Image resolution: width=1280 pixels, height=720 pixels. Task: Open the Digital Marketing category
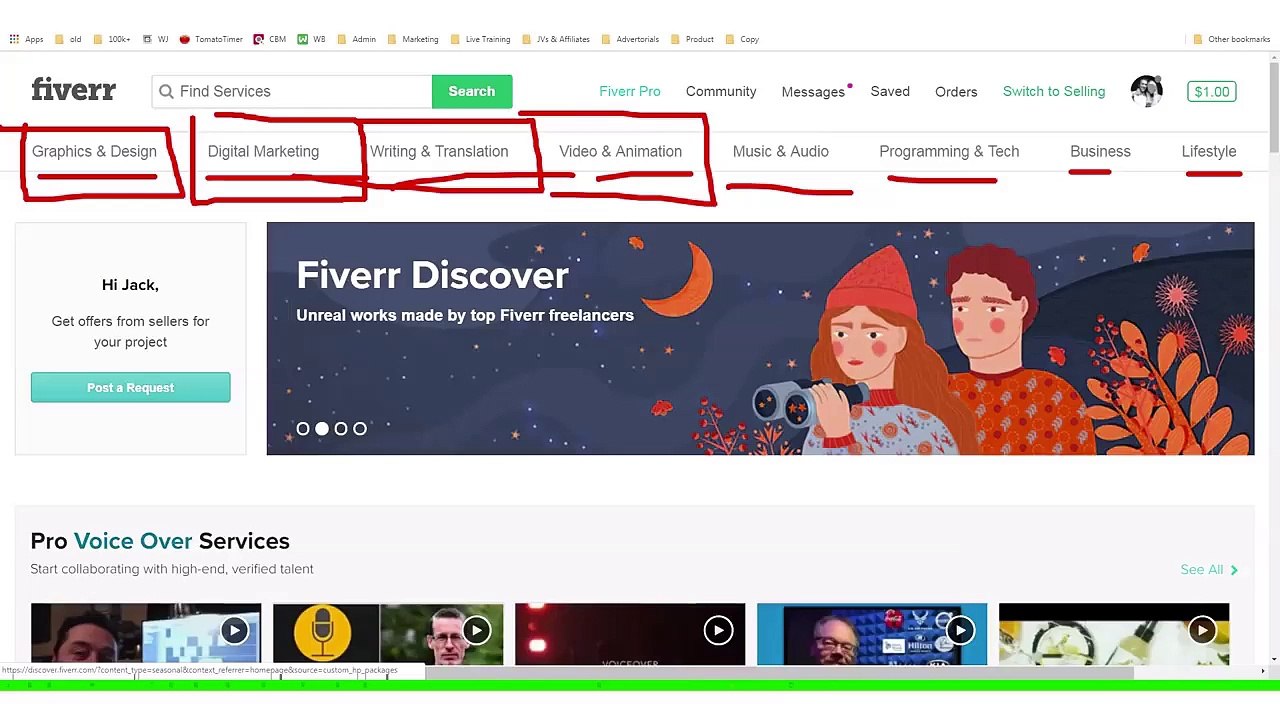pos(263,151)
